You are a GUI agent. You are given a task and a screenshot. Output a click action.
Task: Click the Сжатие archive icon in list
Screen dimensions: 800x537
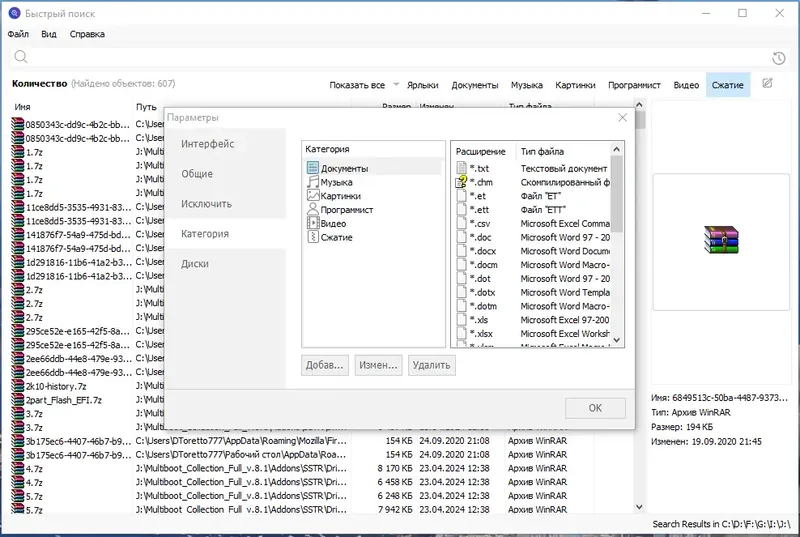tap(312, 237)
